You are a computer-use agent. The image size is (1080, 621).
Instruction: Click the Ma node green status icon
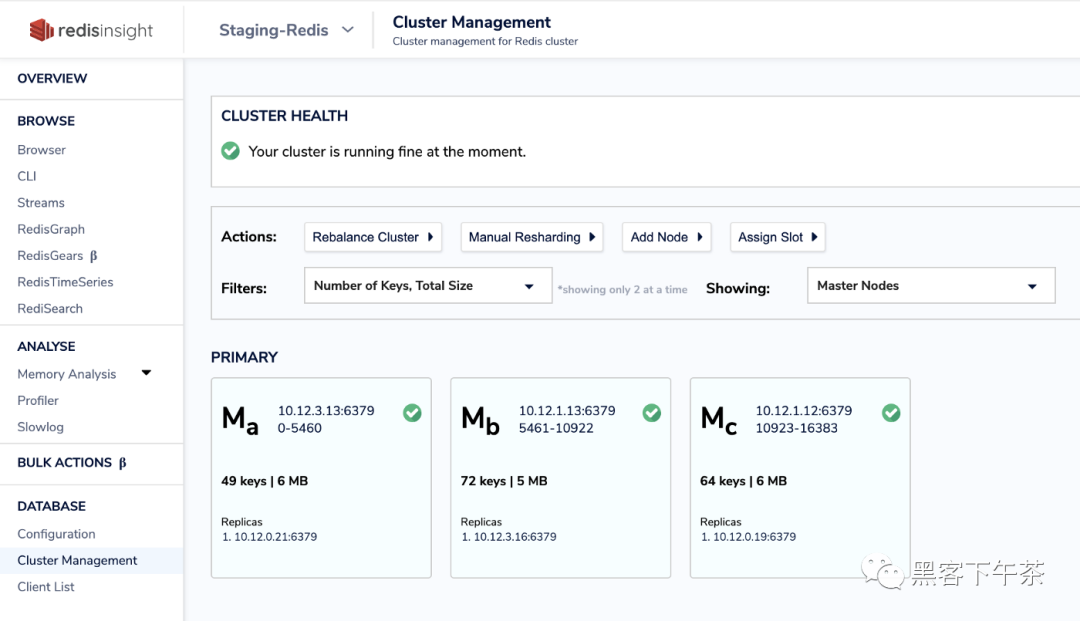point(412,412)
